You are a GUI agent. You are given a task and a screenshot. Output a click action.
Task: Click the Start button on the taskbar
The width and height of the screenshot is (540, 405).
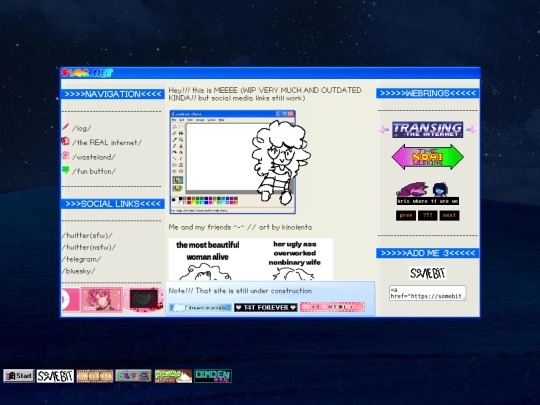pyautogui.click(x=19, y=376)
